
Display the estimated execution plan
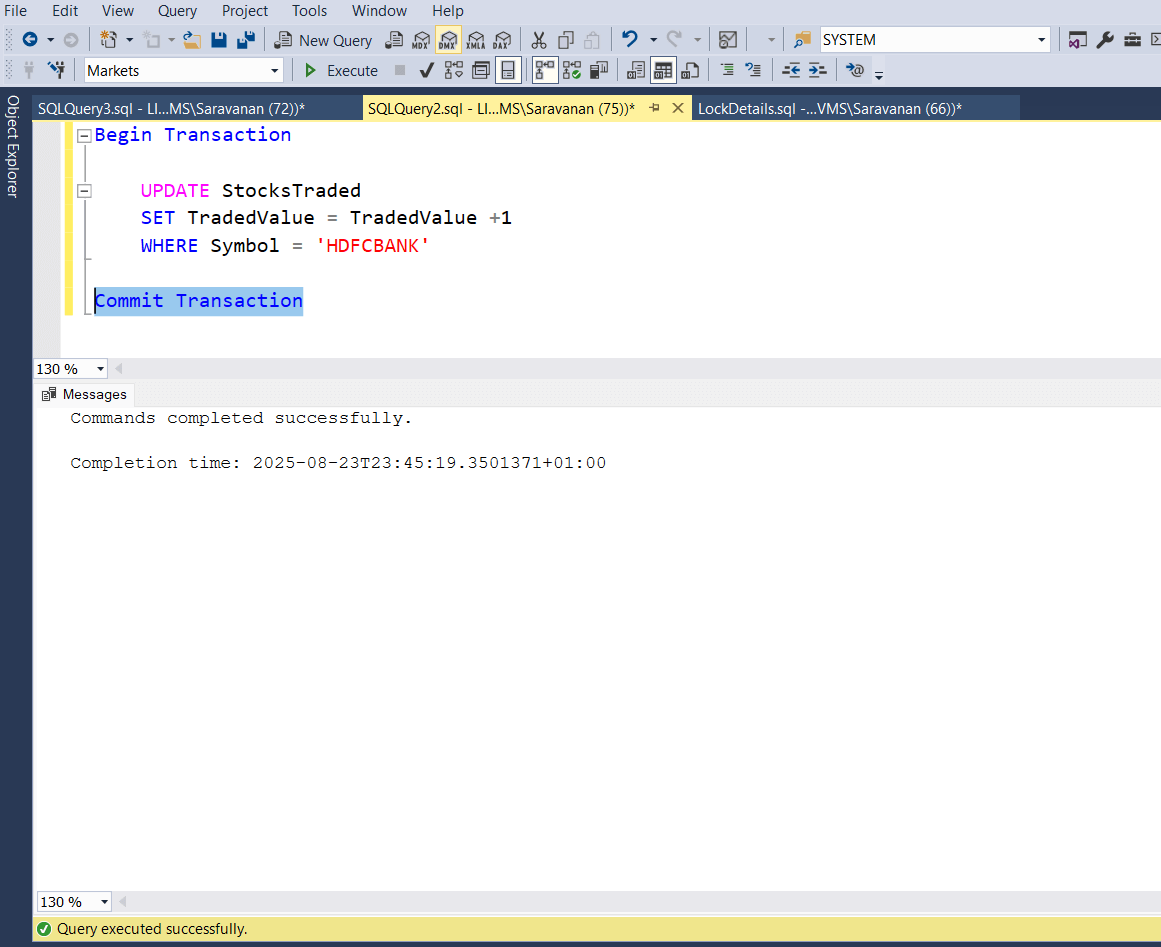453,70
